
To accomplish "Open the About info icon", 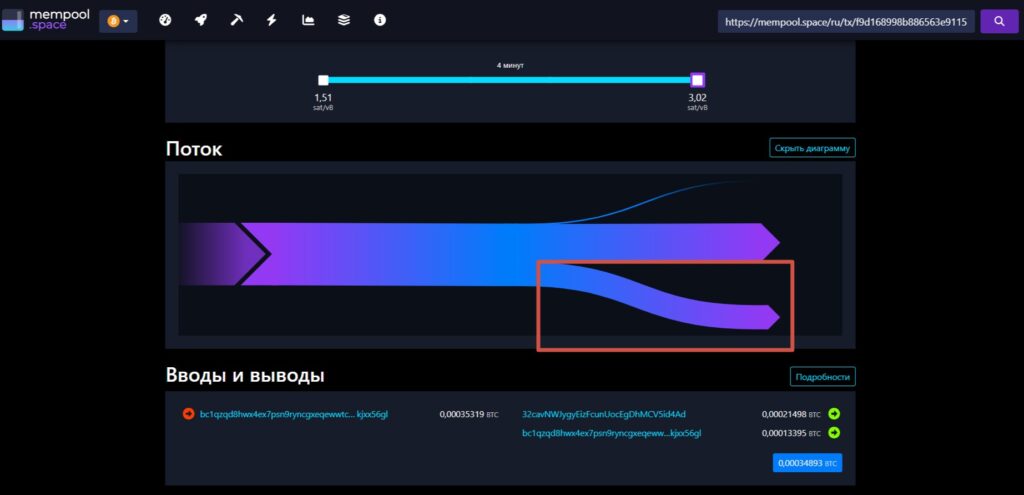I will pyautogui.click(x=379, y=20).
